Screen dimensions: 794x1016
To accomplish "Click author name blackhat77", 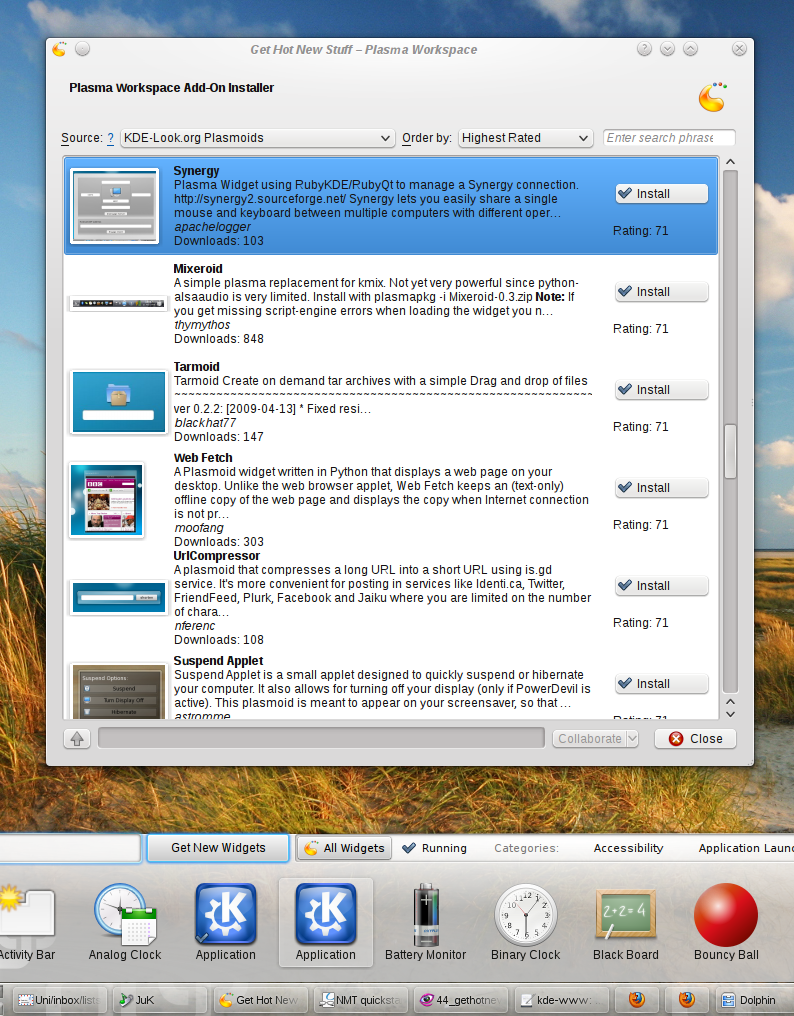I will tap(205, 422).
